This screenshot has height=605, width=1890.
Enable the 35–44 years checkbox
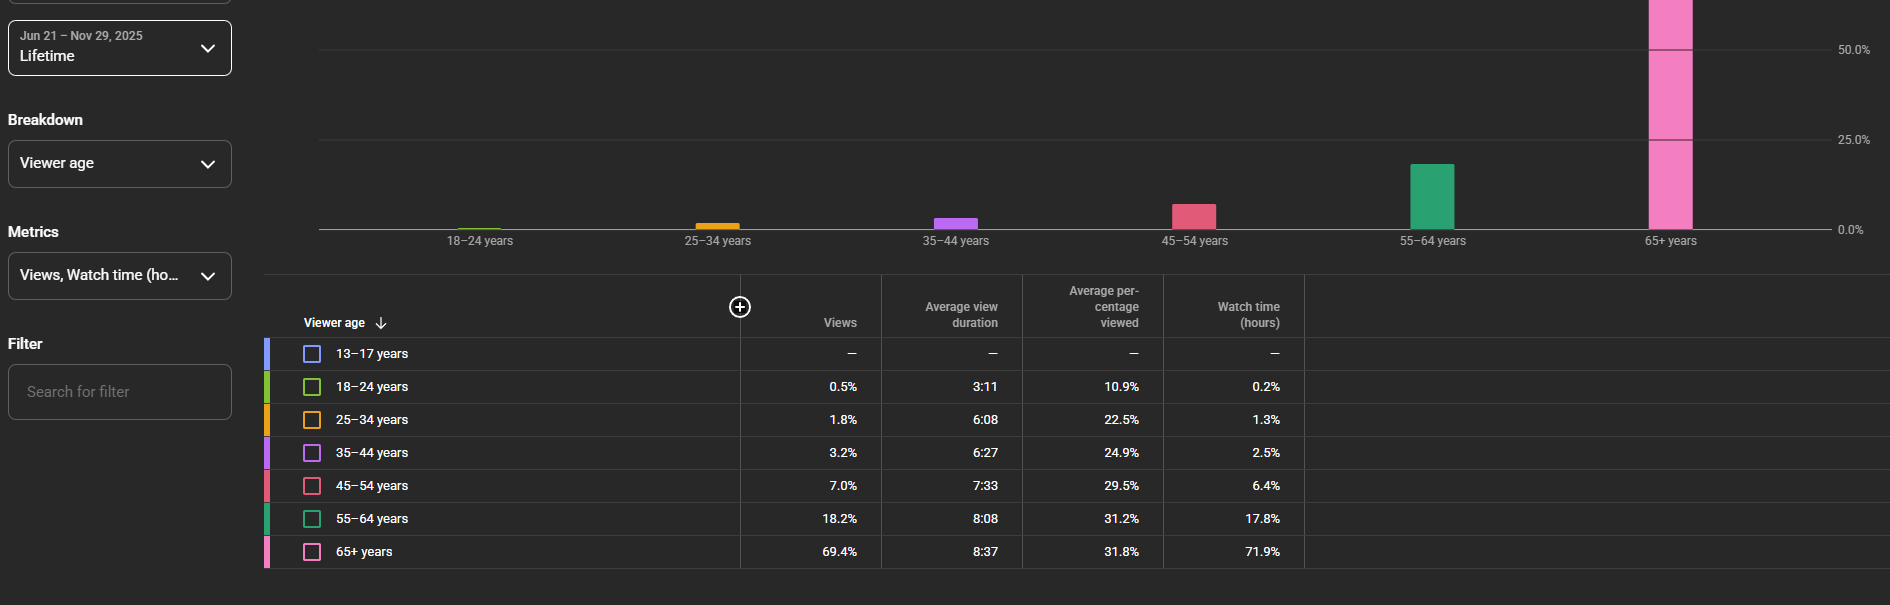(x=312, y=453)
